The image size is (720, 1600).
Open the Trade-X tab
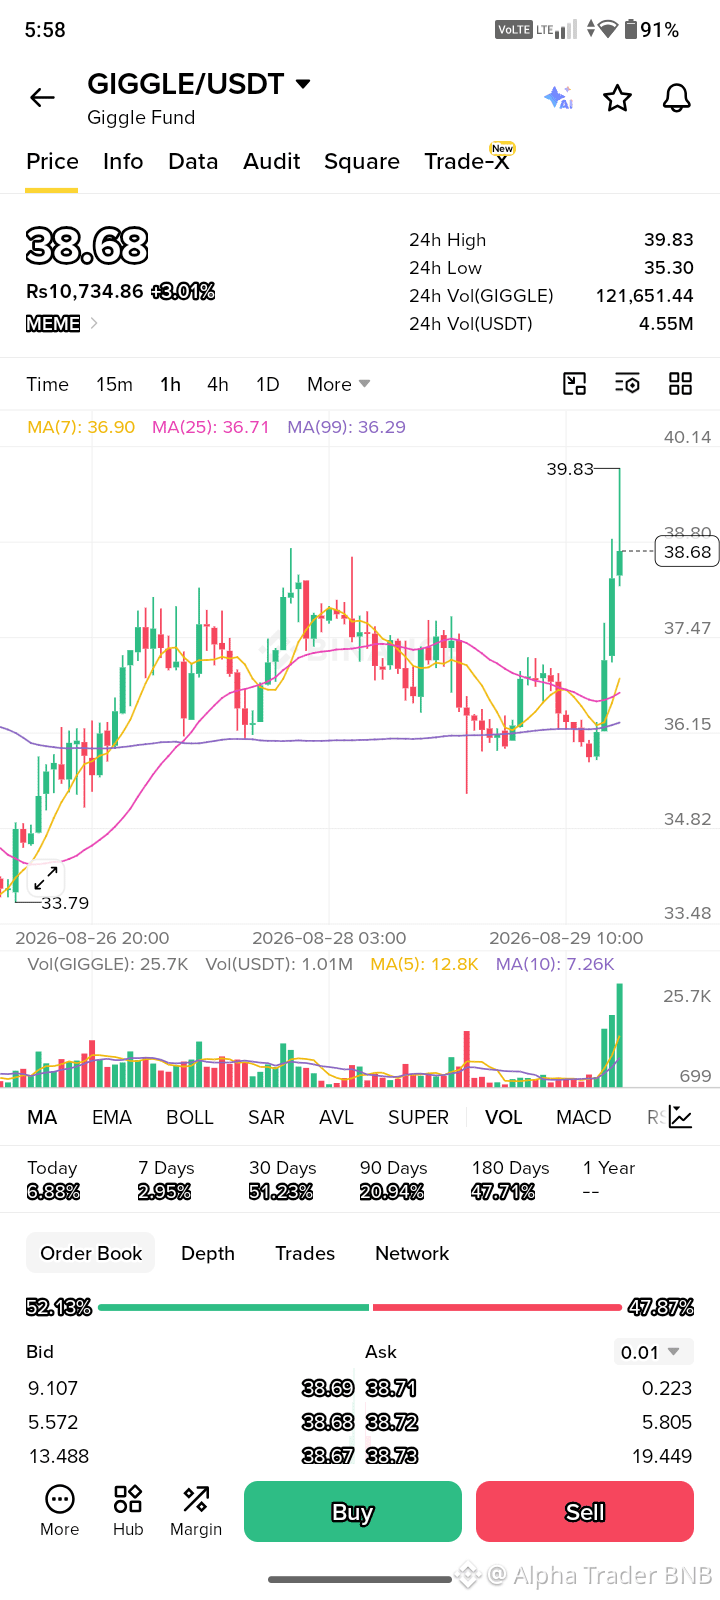click(x=467, y=162)
